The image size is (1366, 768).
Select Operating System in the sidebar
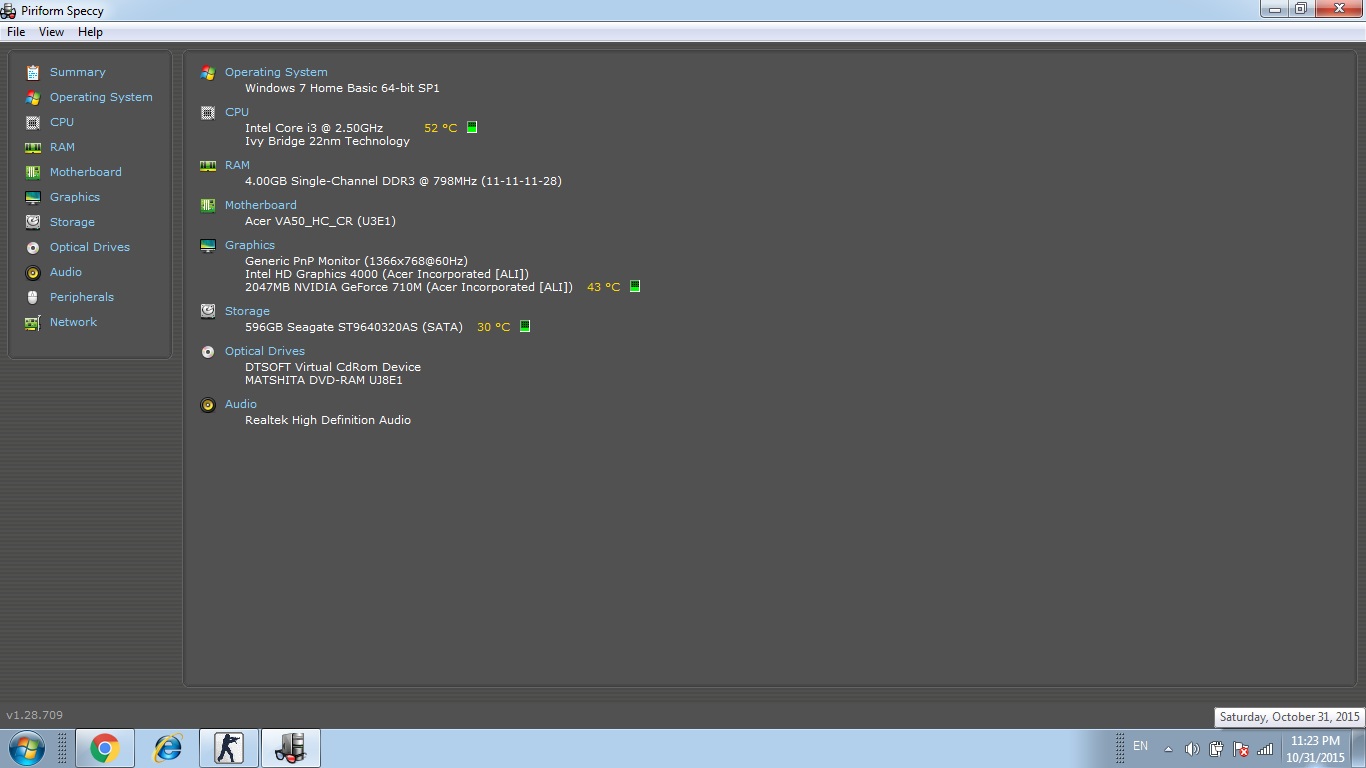click(101, 97)
